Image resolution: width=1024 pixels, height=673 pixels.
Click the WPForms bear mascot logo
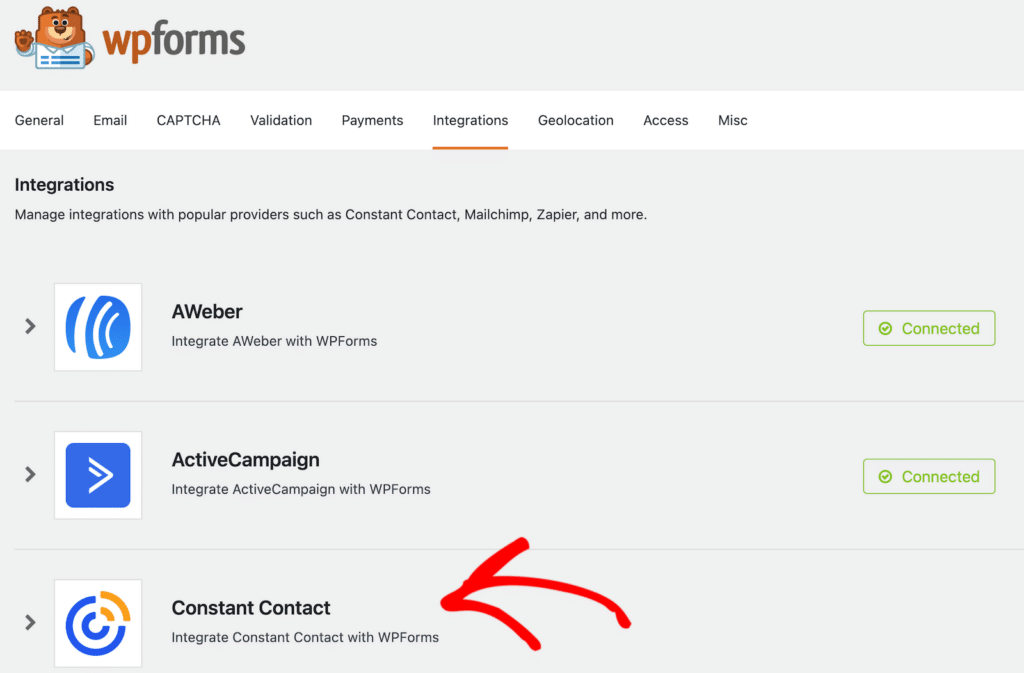pyautogui.click(x=54, y=39)
